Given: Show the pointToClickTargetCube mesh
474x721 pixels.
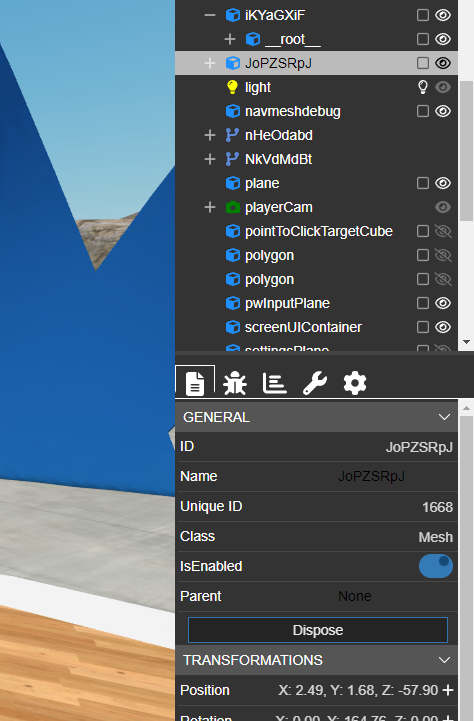Looking at the screenshot, I should 443,231.
